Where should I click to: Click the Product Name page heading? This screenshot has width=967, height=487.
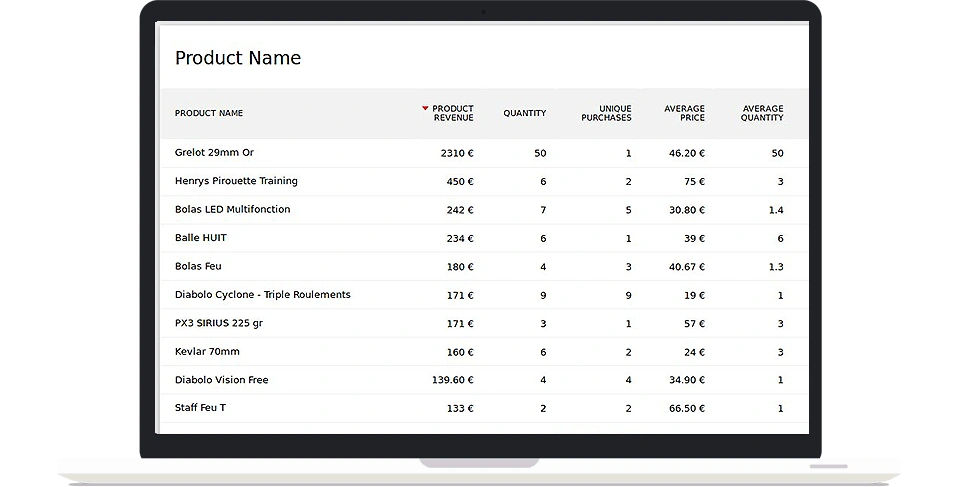pyautogui.click(x=238, y=58)
